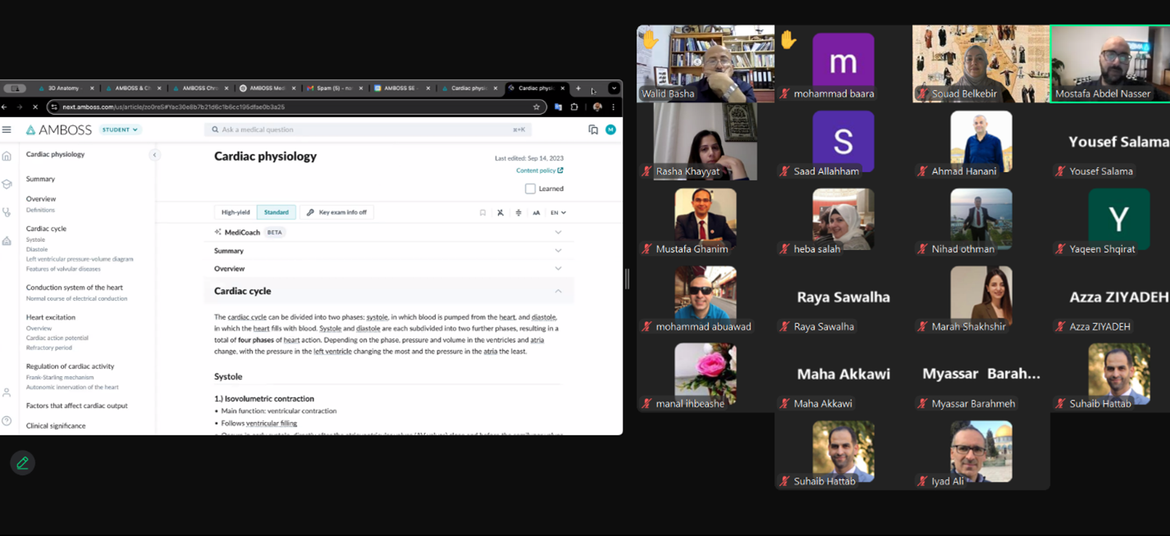This screenshot has width=1170, height=536.
Task: Open a new Chrome tab with plus
Action: [578, 88]
